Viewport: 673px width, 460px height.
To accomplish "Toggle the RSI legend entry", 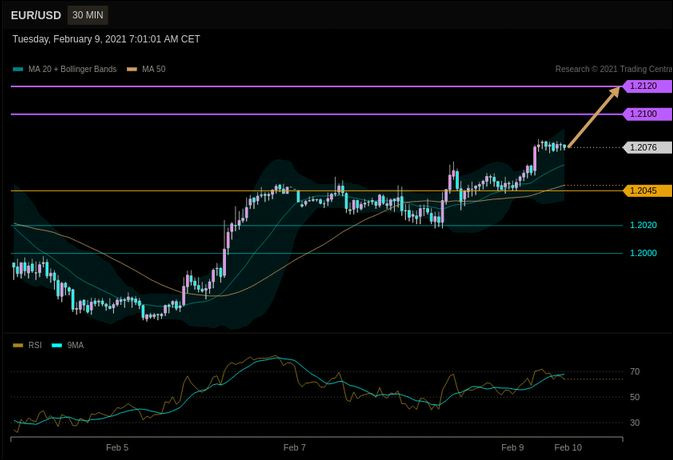I will (27, 345).
